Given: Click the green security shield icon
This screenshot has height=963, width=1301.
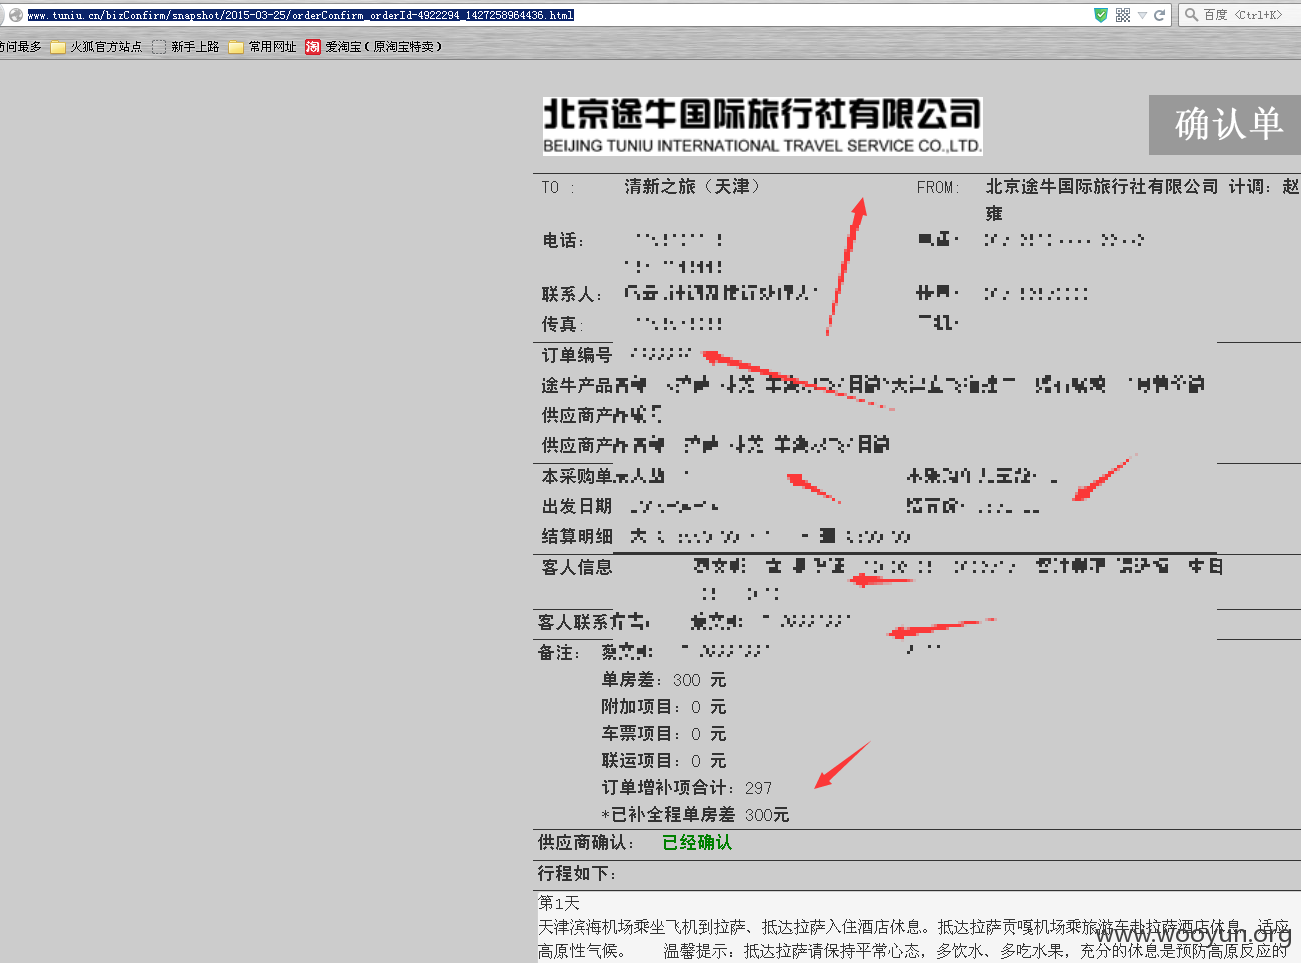Looking at the screenshot, I should tap(1101, 15).
